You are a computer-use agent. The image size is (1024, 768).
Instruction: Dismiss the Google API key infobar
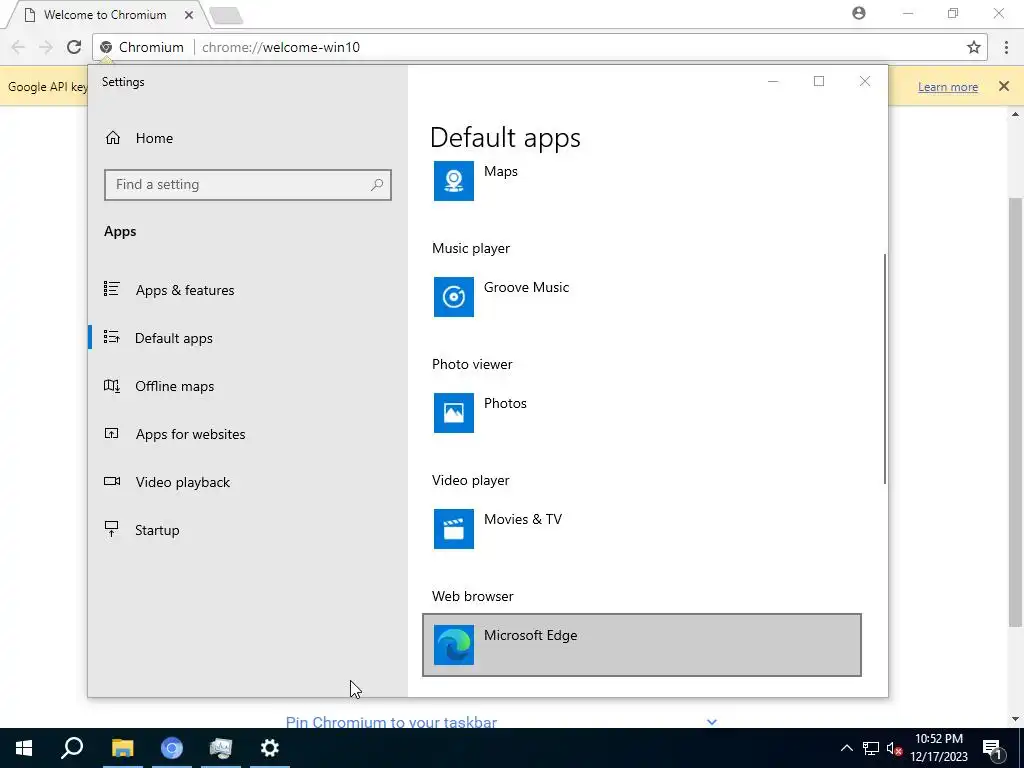[x=1004, y=86]
